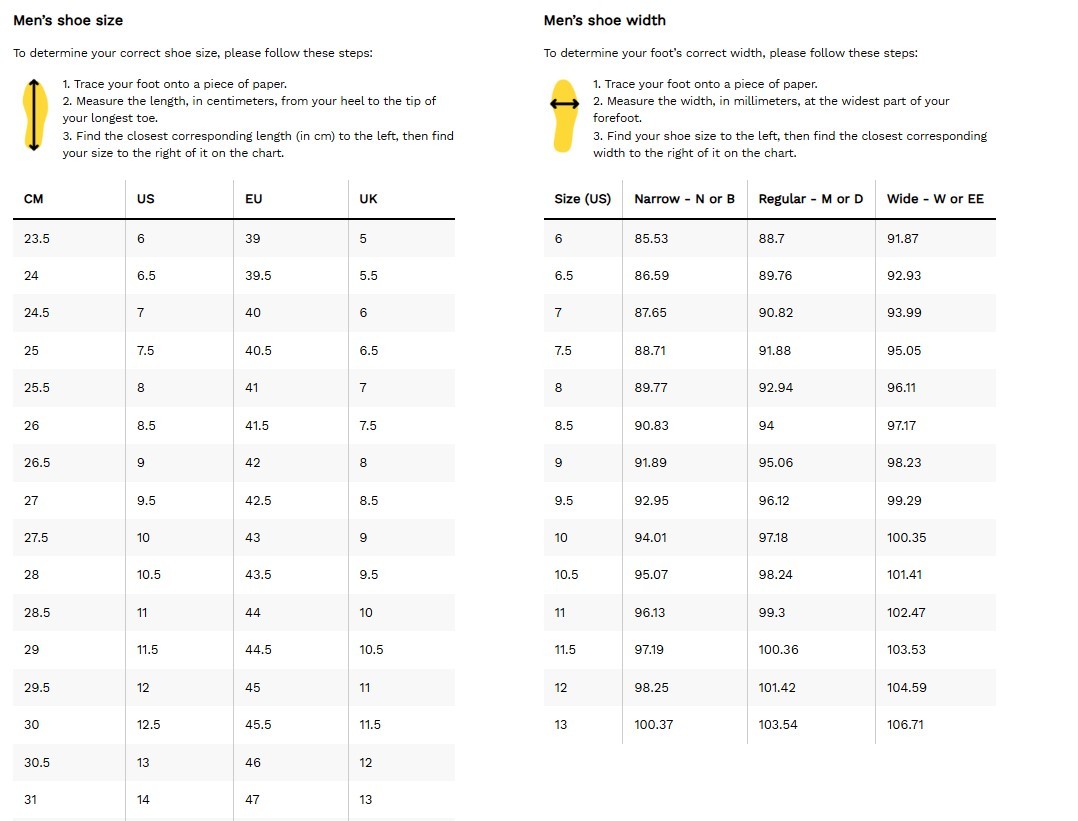Click the narrow width value 85.53
Image resolution: width=1078 pixels, height=821 pixels.
[651, 239]
